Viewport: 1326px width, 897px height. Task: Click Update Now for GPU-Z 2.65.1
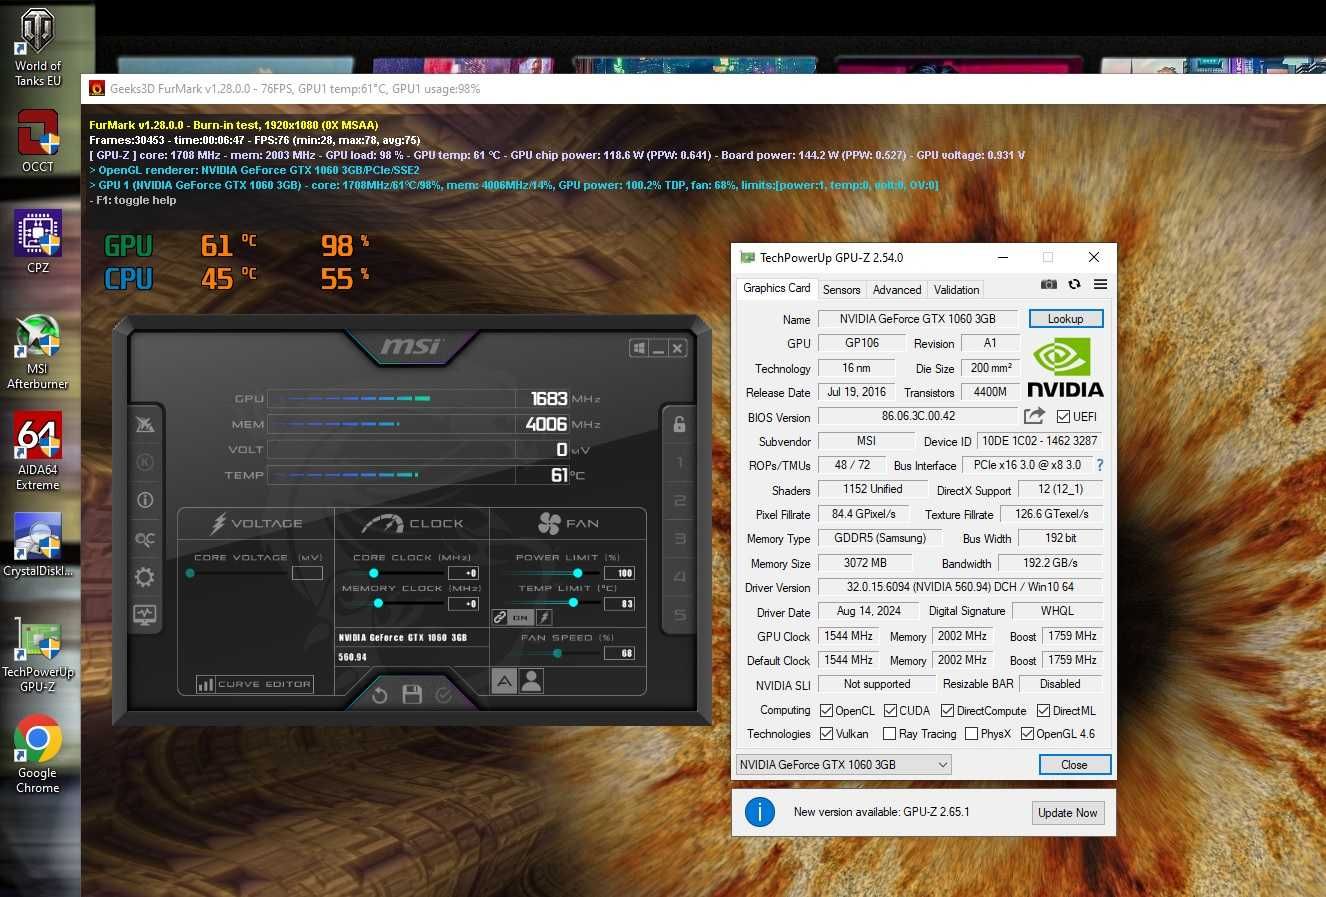coord(1067,813)
